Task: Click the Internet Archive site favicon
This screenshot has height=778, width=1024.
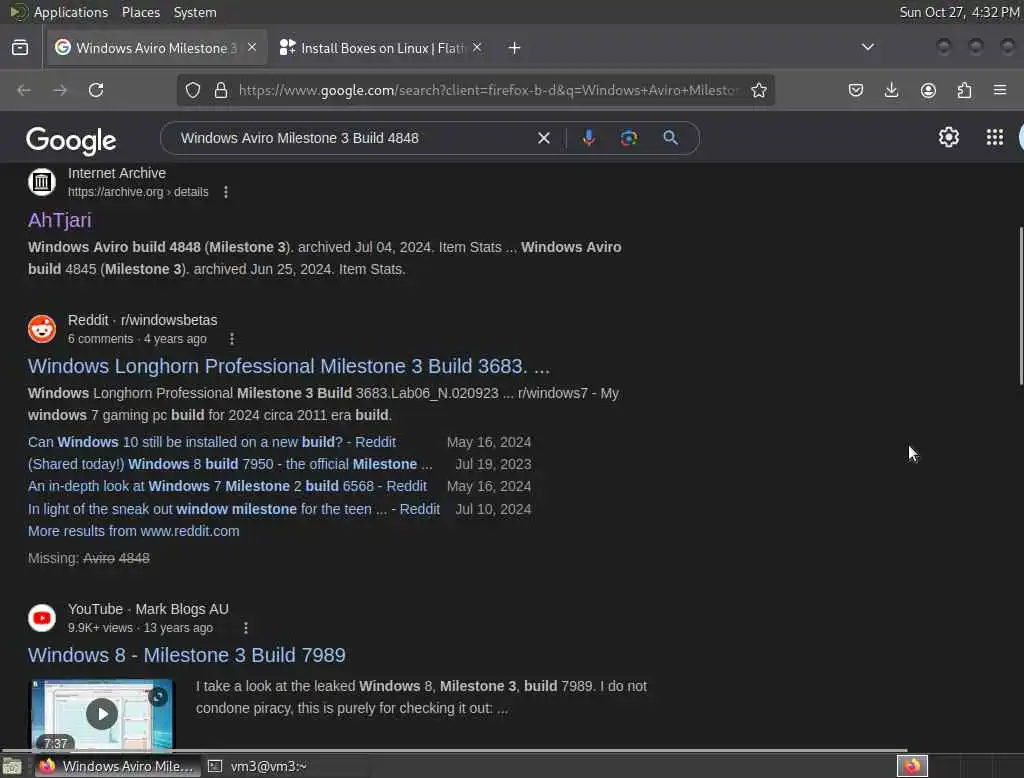Action: 42,182
